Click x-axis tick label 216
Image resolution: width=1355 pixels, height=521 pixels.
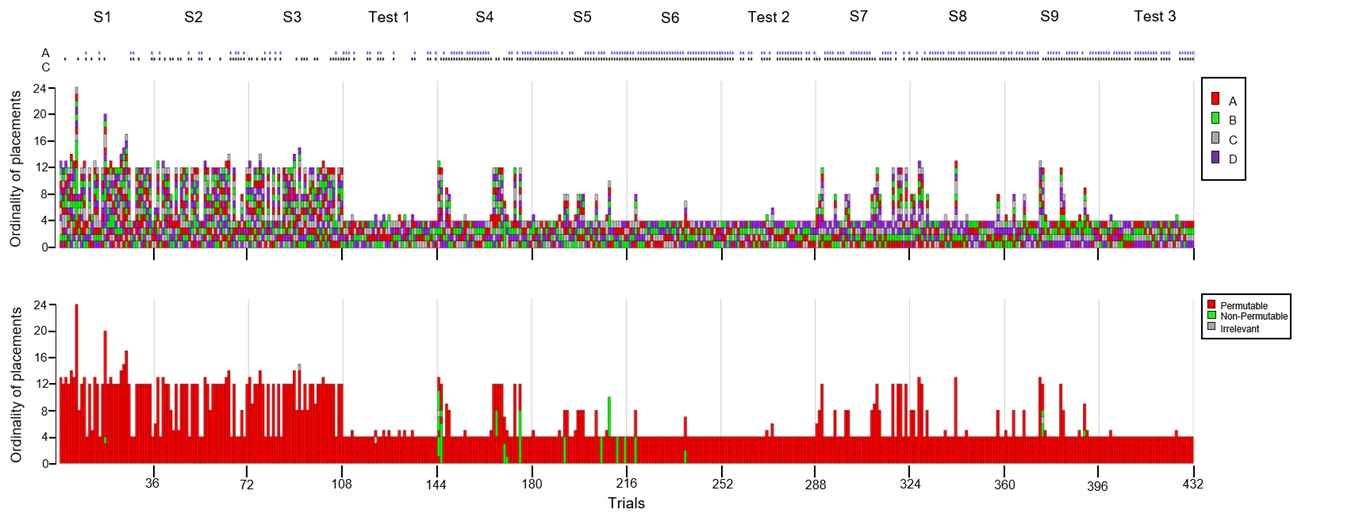(626, 485)
